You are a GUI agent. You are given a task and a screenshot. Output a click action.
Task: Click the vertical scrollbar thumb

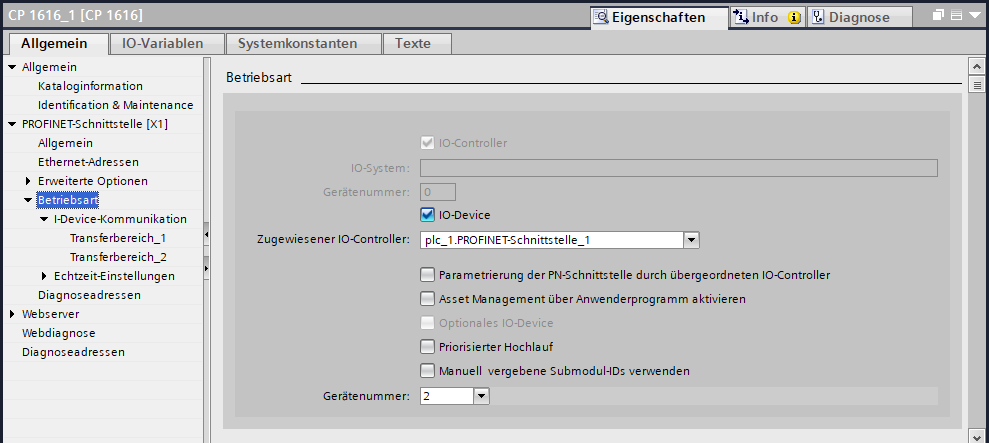click(977, 85)
